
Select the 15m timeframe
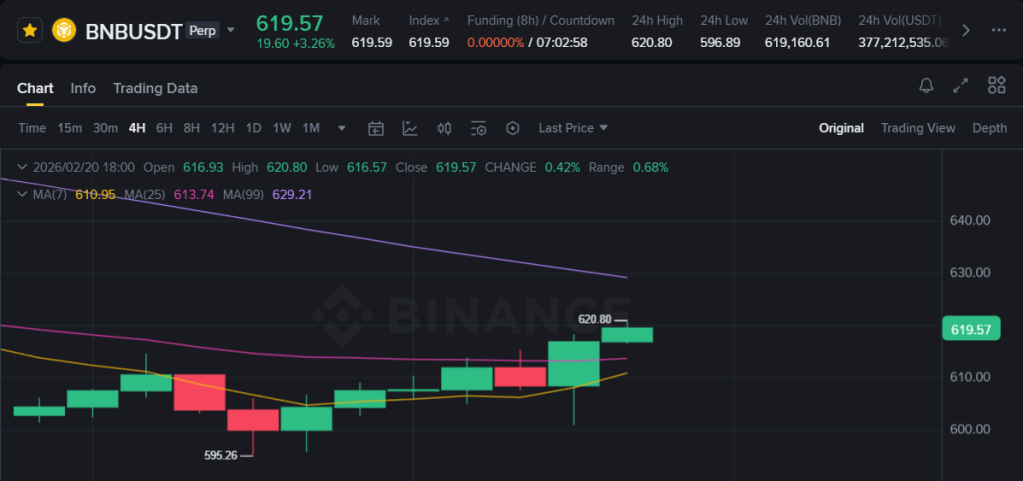pyautogui.click(x=70, y=128)
